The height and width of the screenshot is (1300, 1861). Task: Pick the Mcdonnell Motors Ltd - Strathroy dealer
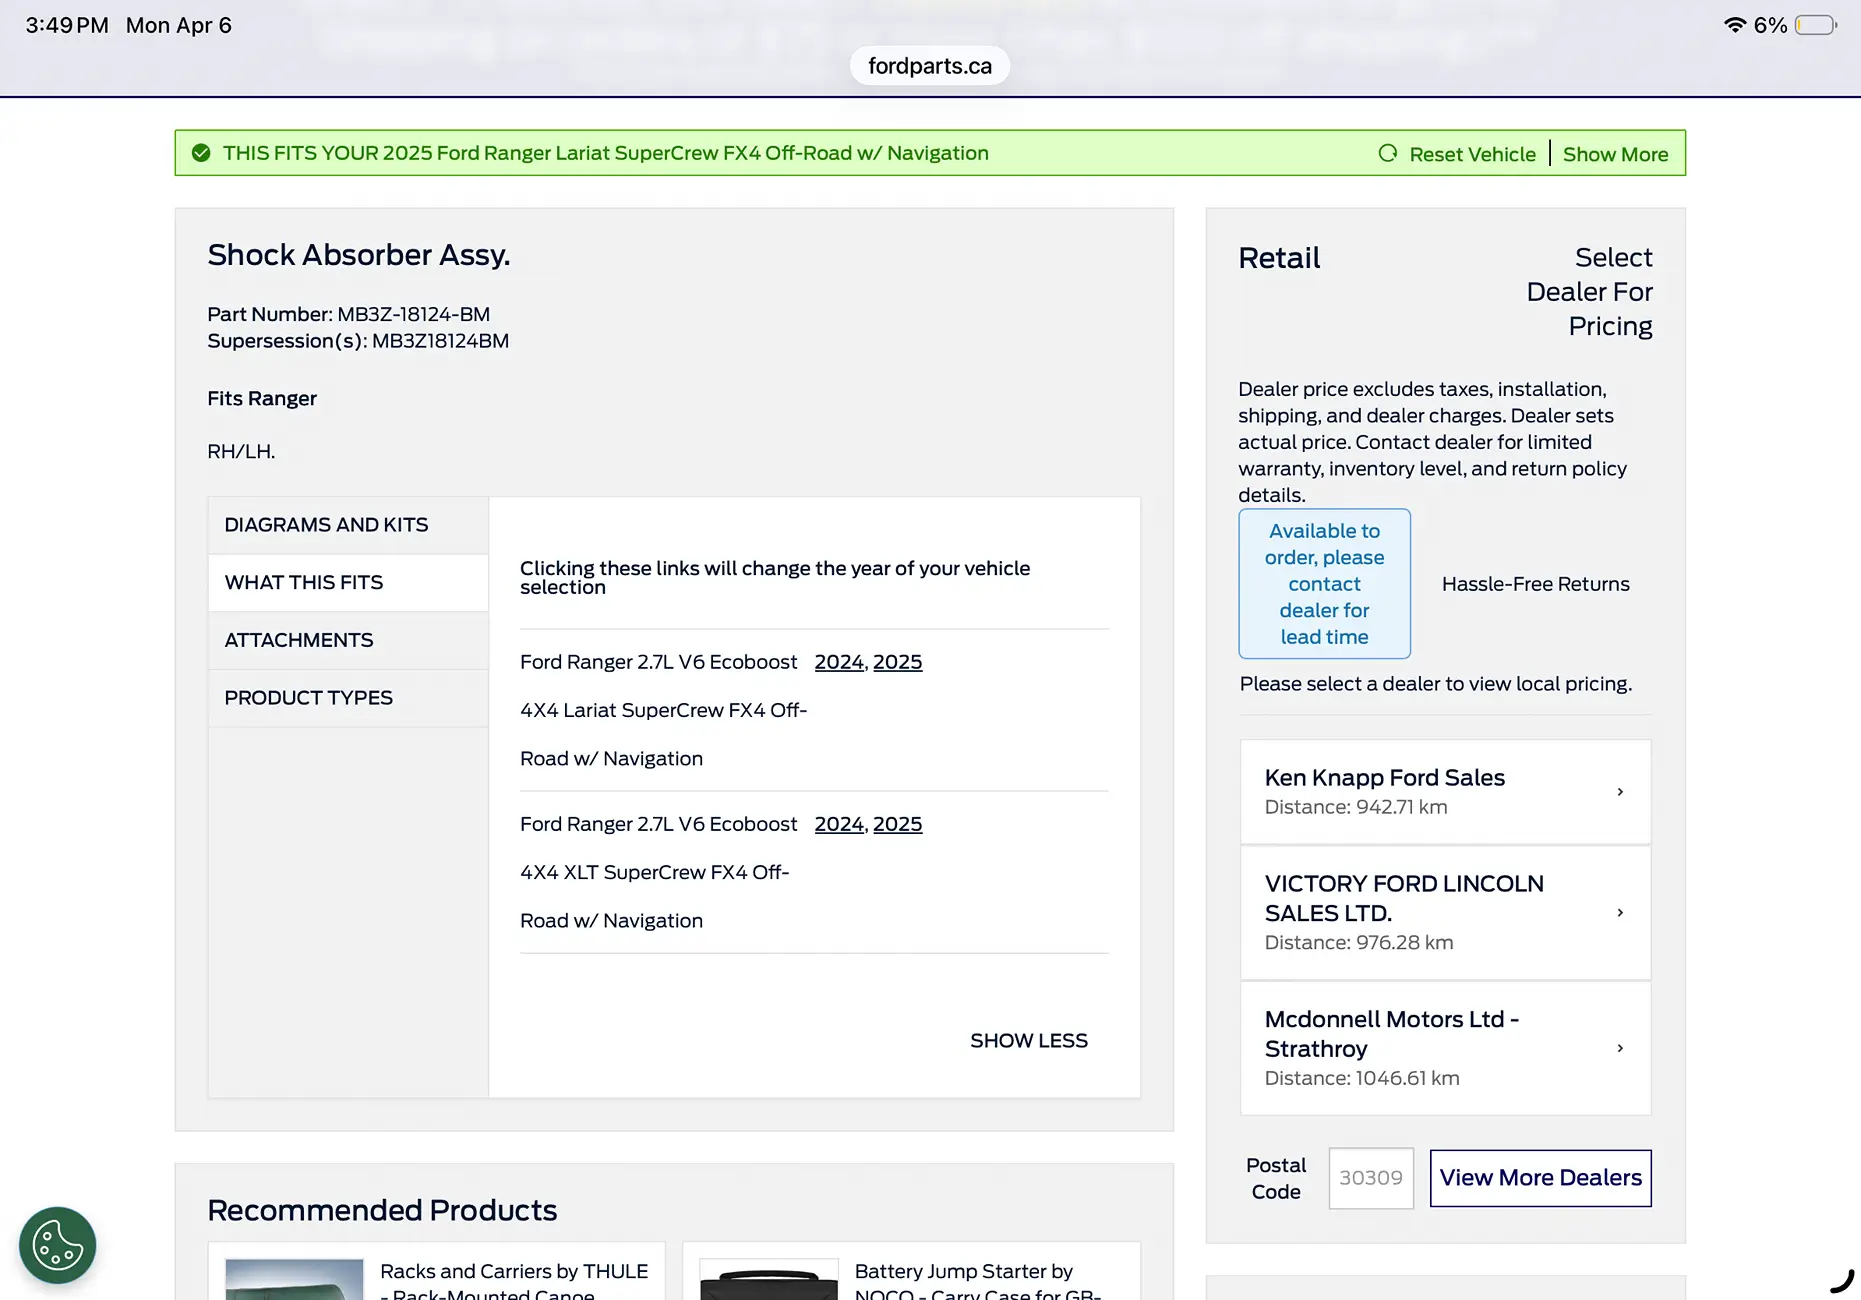tap(1445, 1048)
